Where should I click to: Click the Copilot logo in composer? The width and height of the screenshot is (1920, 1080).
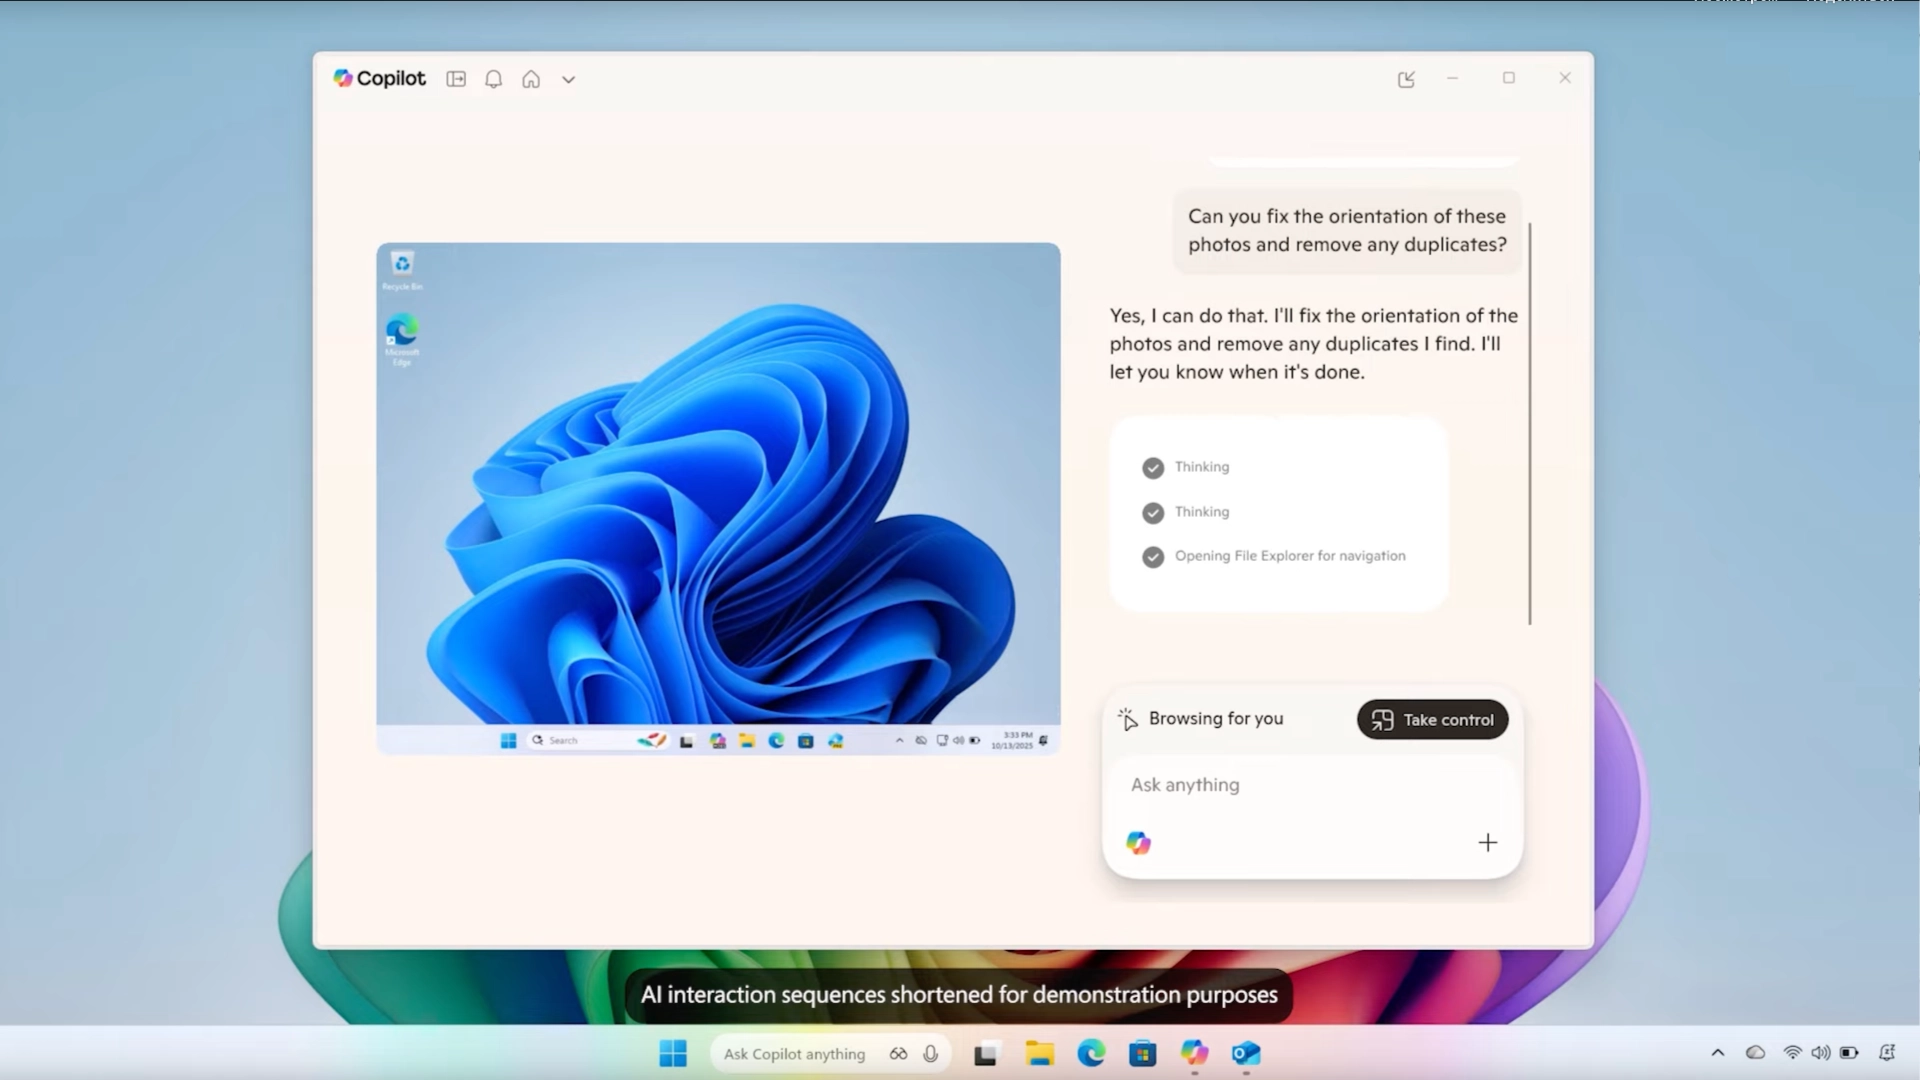click(x=1138, y=843)
